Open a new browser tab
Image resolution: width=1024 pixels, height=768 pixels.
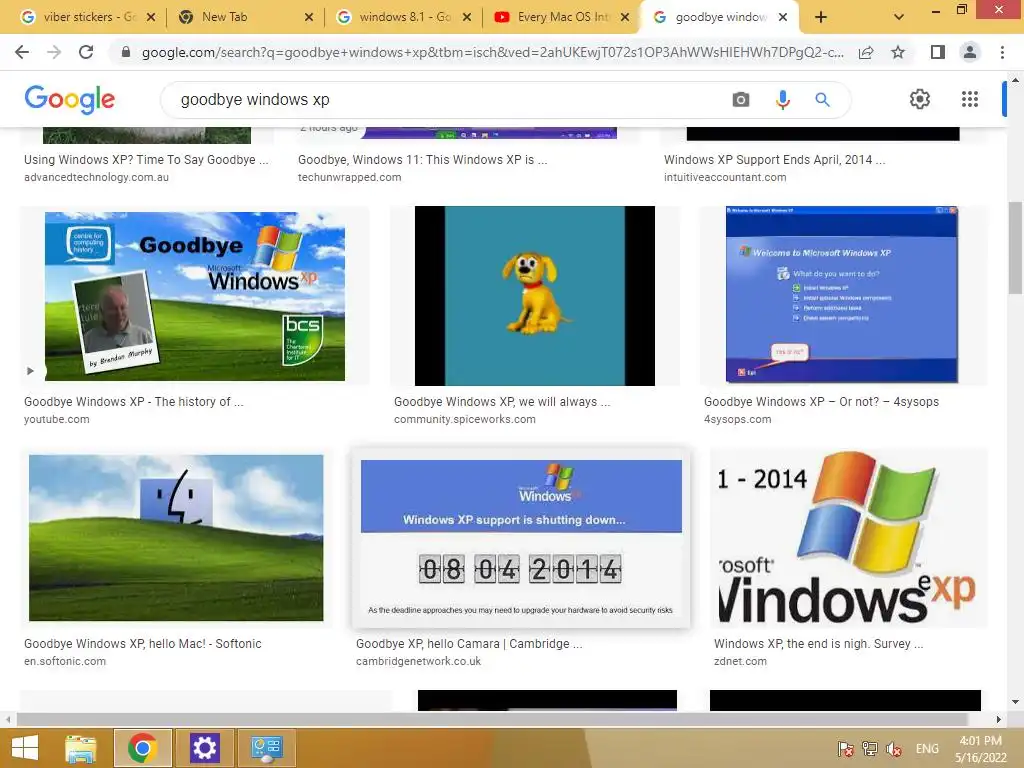(821, 18)
